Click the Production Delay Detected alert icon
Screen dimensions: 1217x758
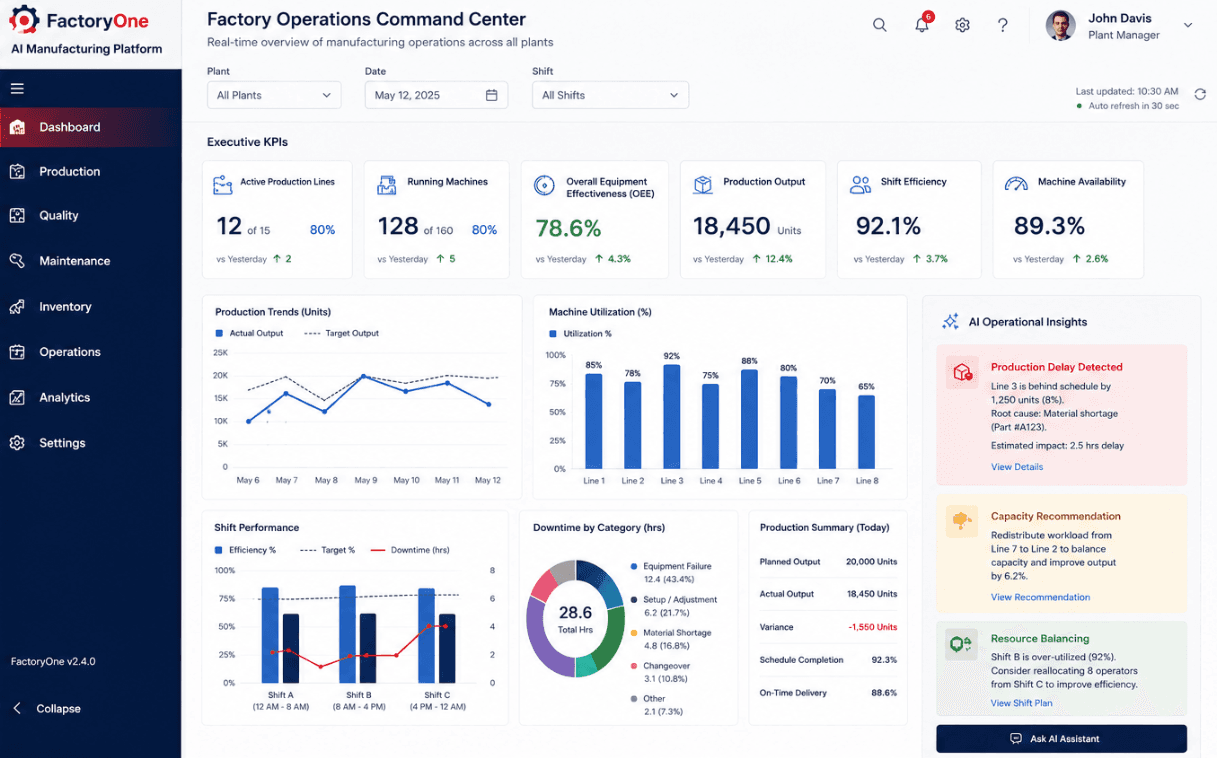(963, 372)
